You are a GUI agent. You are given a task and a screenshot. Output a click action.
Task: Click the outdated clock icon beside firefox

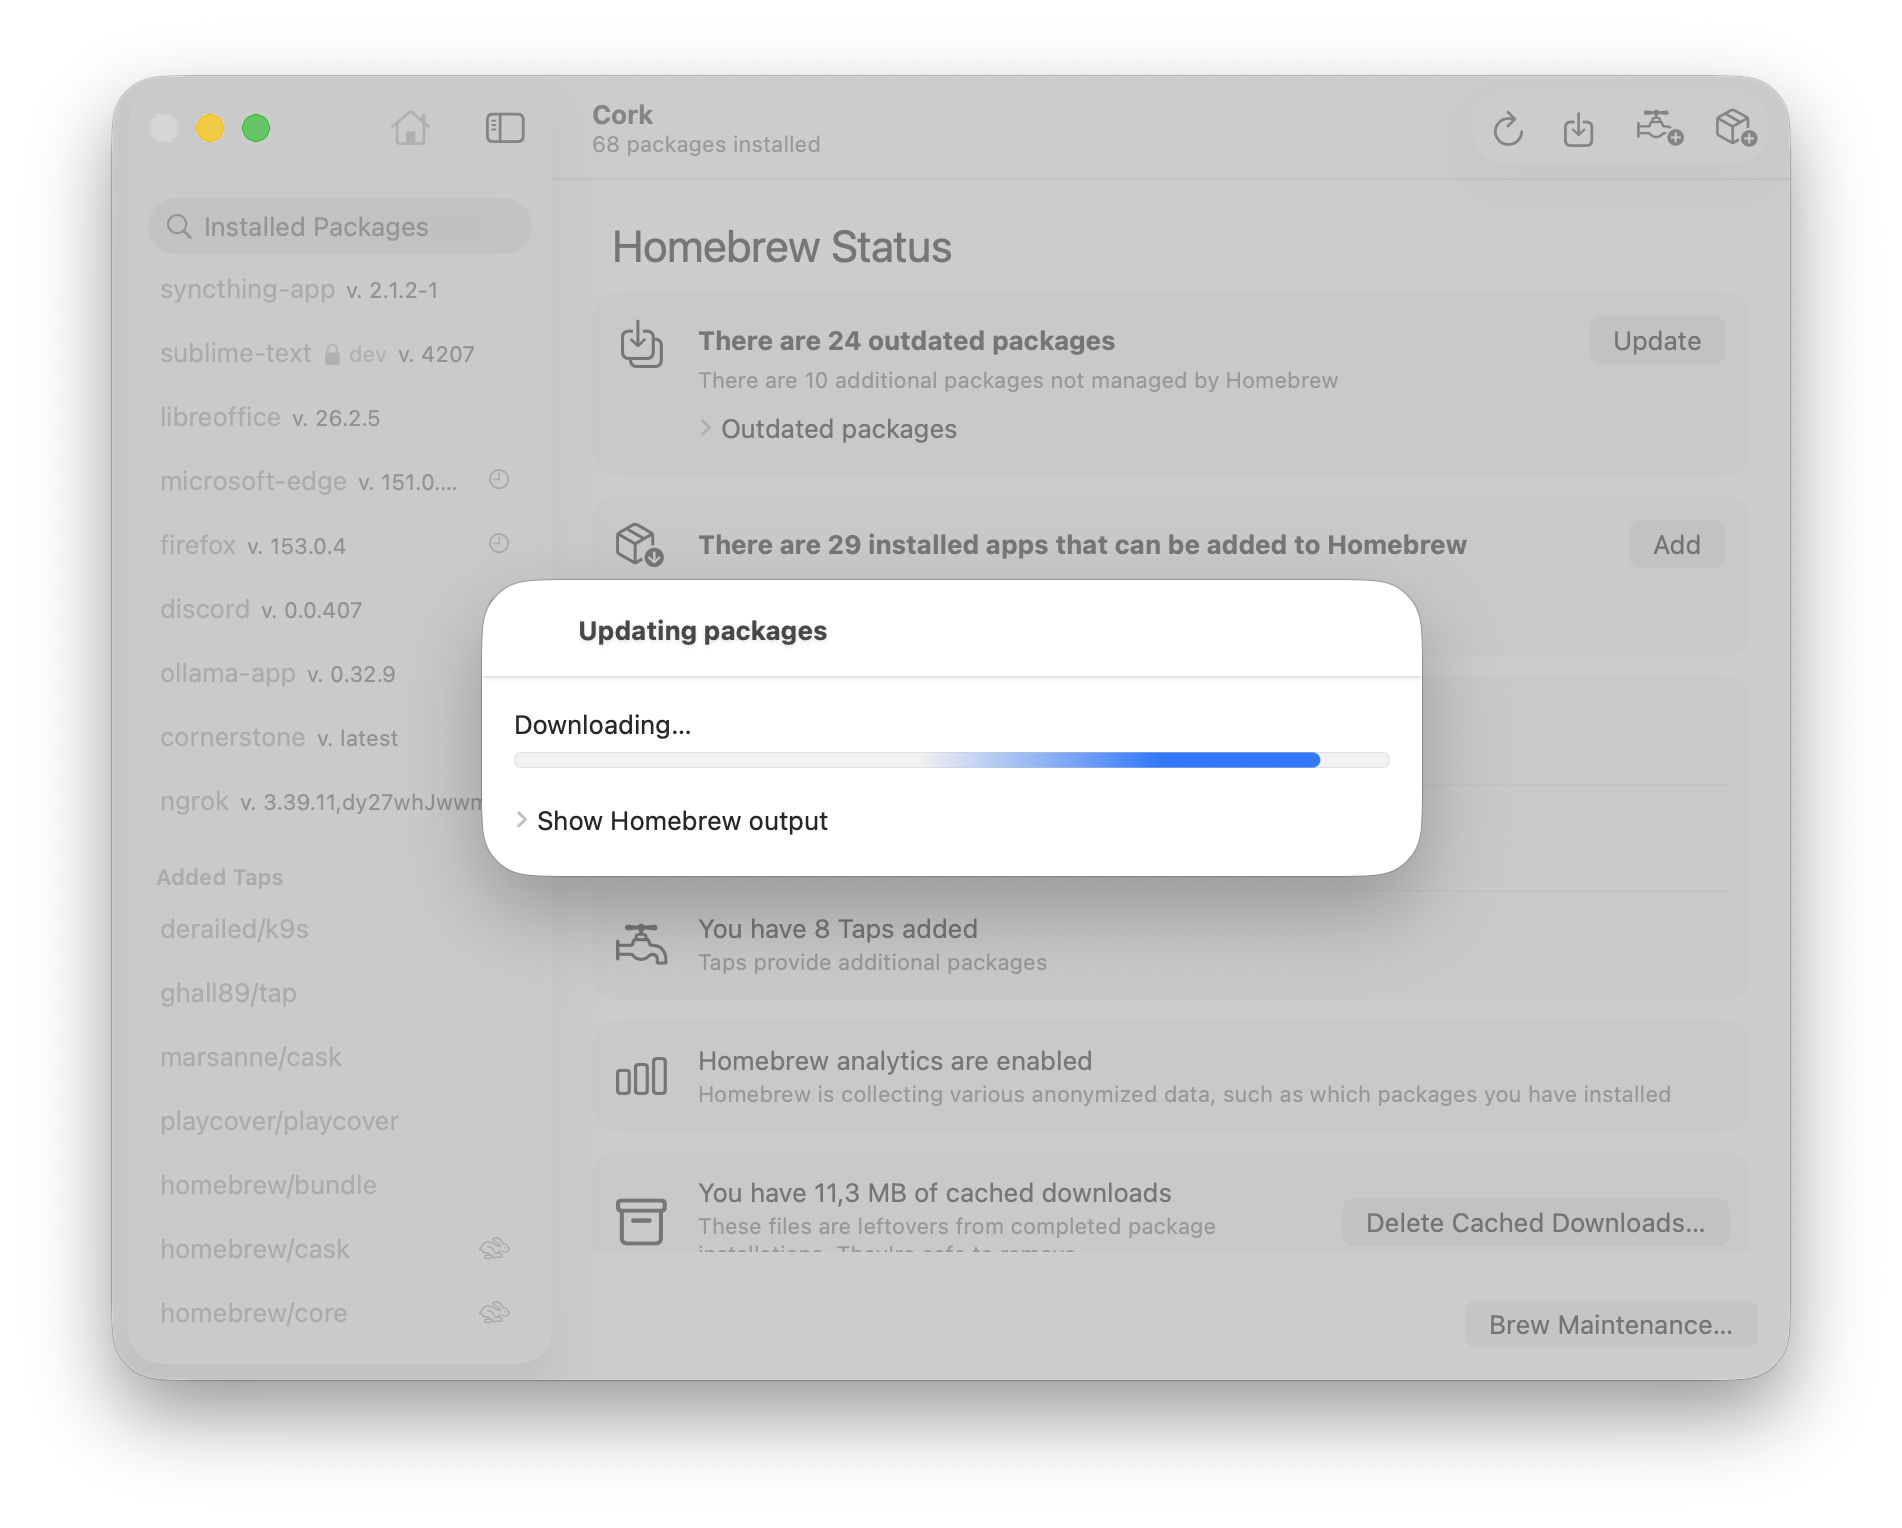(499, 543)
